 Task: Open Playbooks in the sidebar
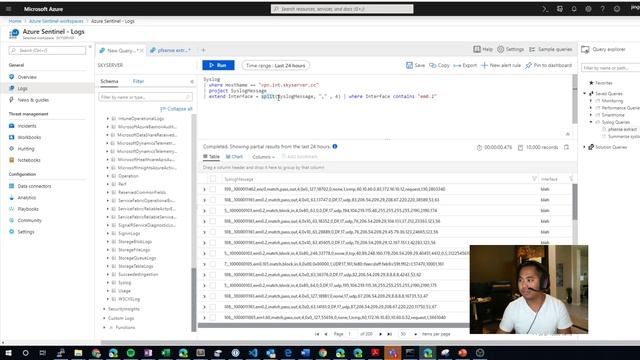point(28,209)
